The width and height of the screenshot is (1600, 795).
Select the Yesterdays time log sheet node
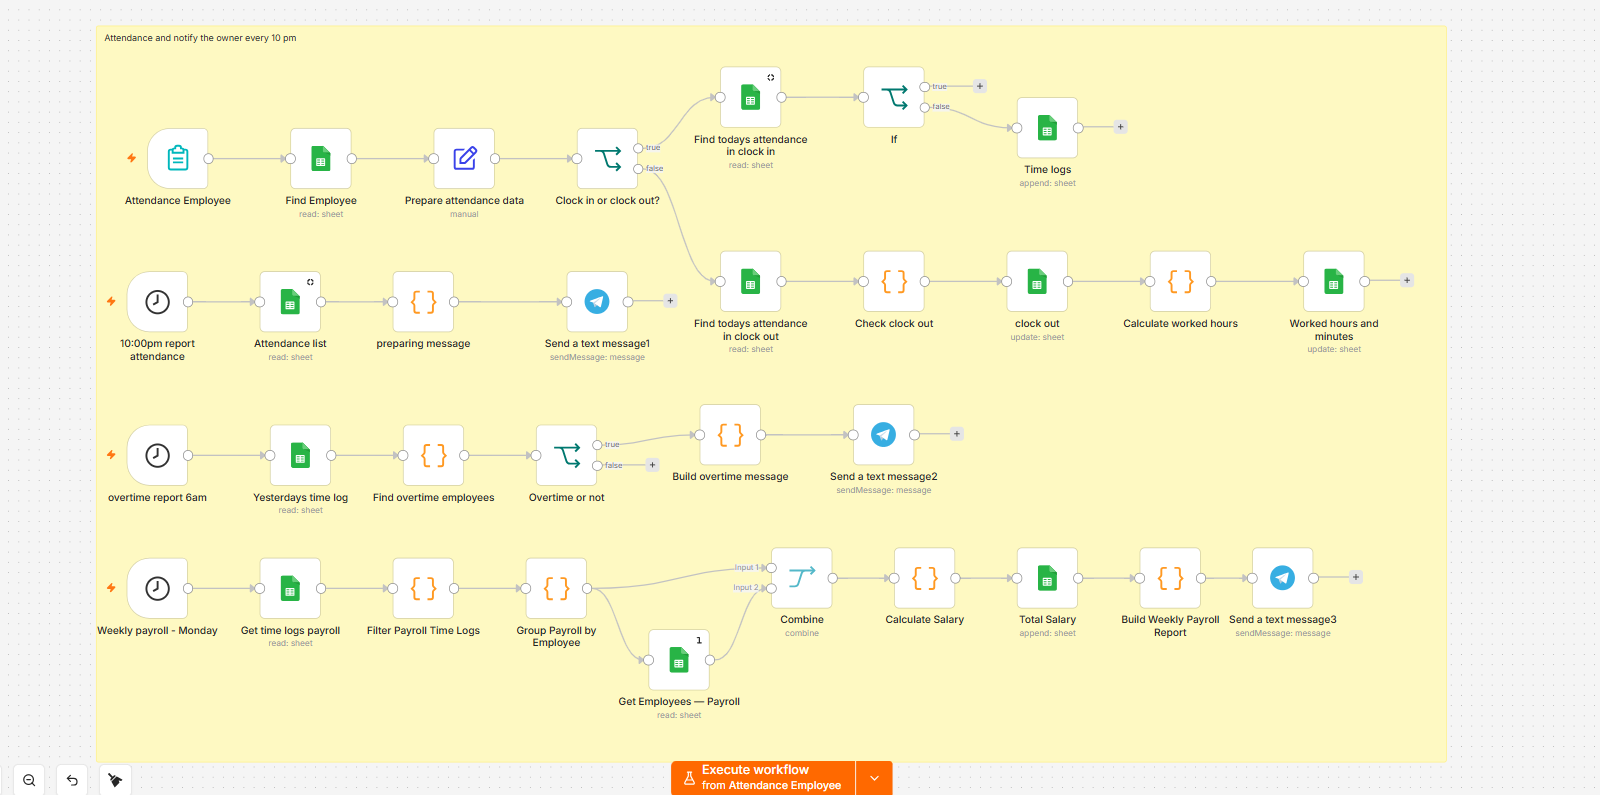coord(300,455)
